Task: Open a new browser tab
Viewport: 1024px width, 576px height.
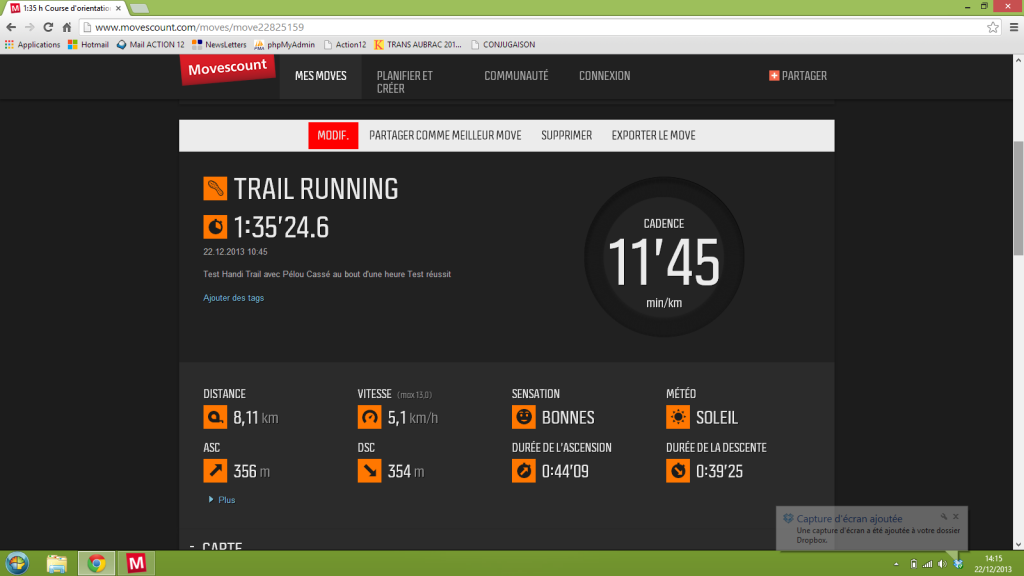Action: coord(139,8)
